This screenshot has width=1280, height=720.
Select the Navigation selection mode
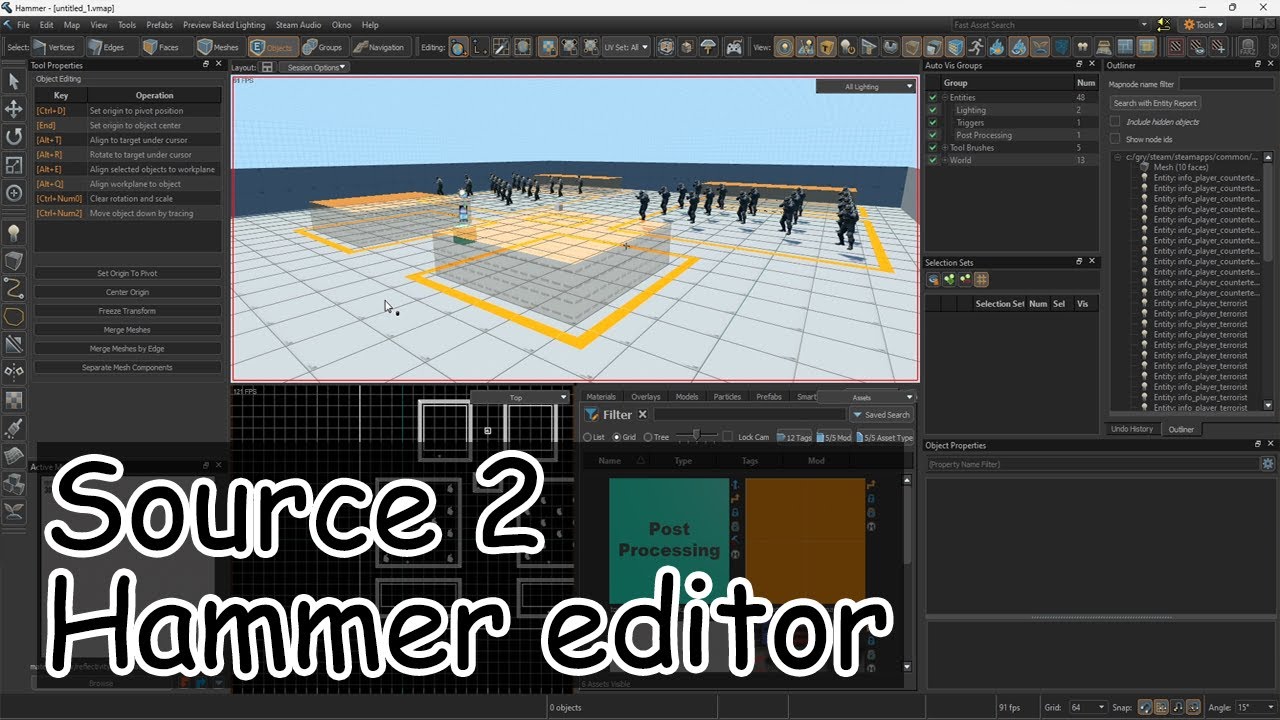tap(379, 47)
